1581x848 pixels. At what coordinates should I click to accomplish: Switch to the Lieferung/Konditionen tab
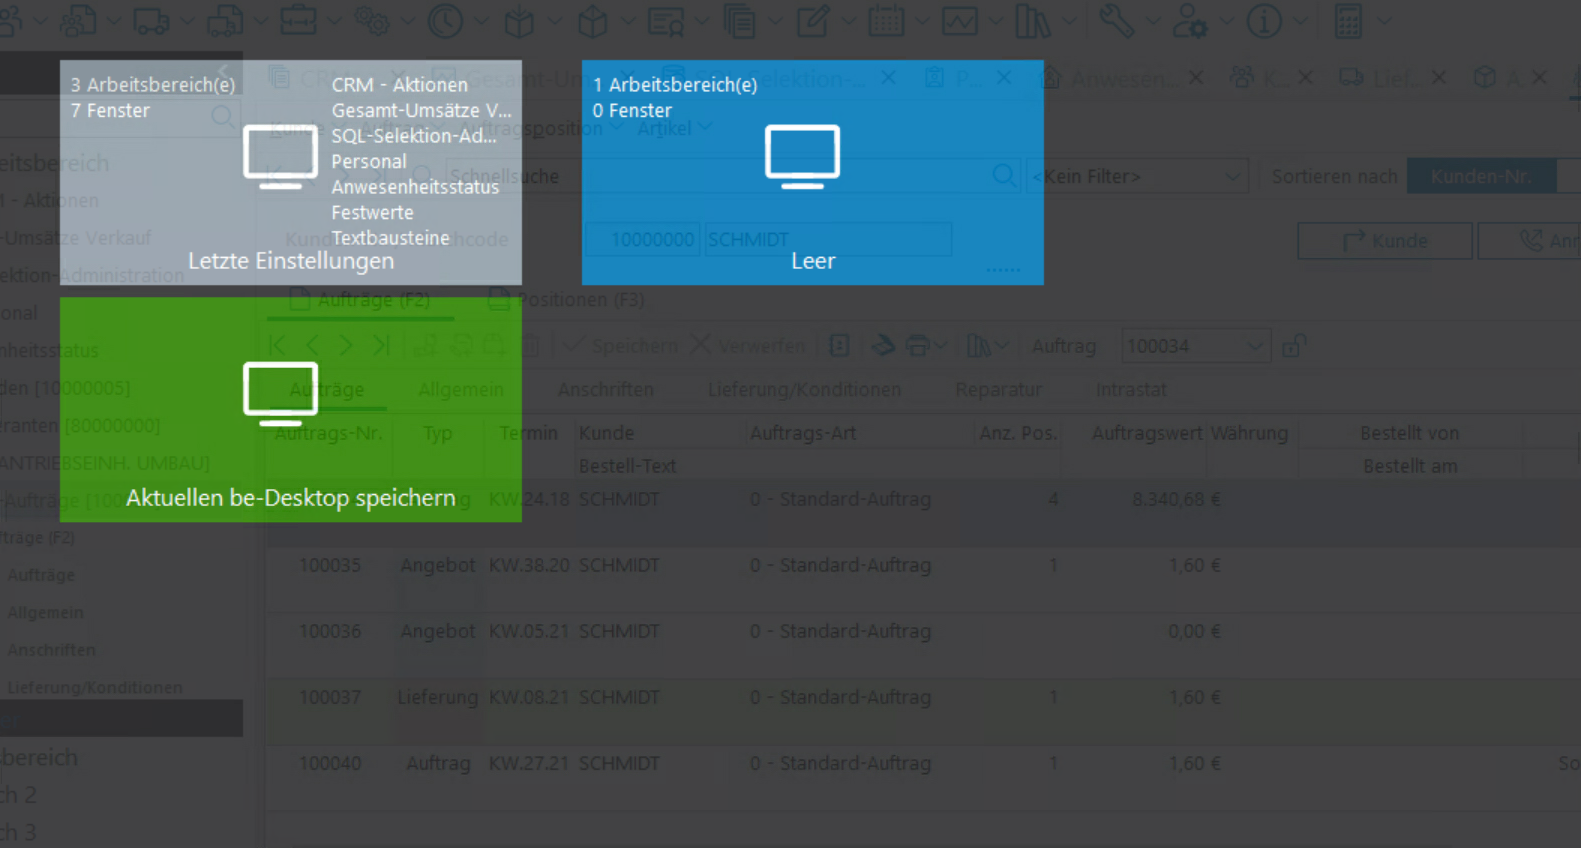804,390
